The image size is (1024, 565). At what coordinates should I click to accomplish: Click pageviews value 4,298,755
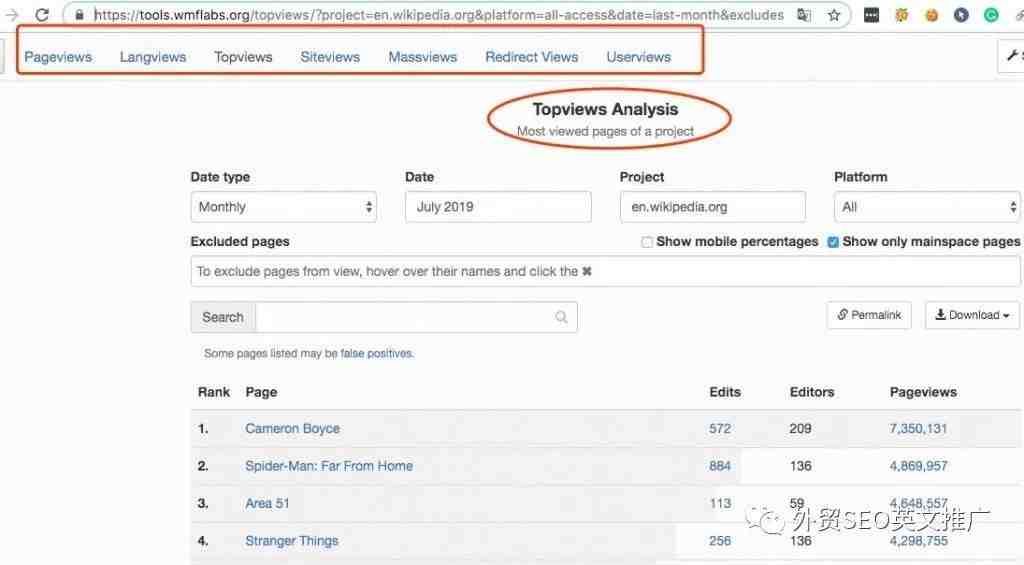[918, 541]
